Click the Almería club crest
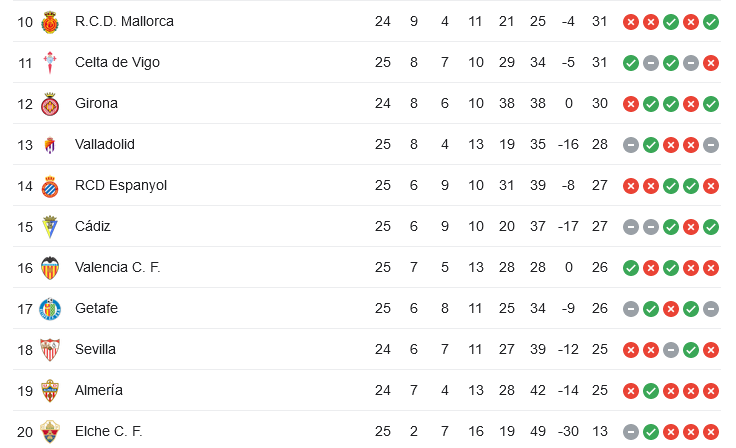 tap(50, 391)
